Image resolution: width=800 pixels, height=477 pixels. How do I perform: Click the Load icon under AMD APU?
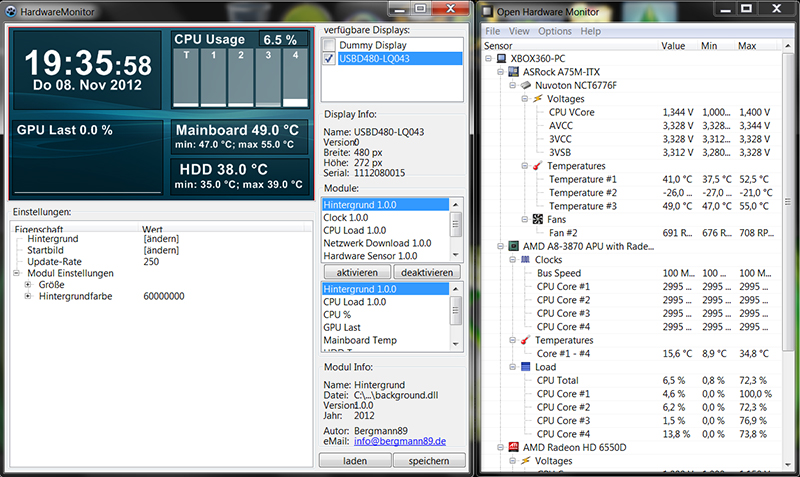click(526, 367)
